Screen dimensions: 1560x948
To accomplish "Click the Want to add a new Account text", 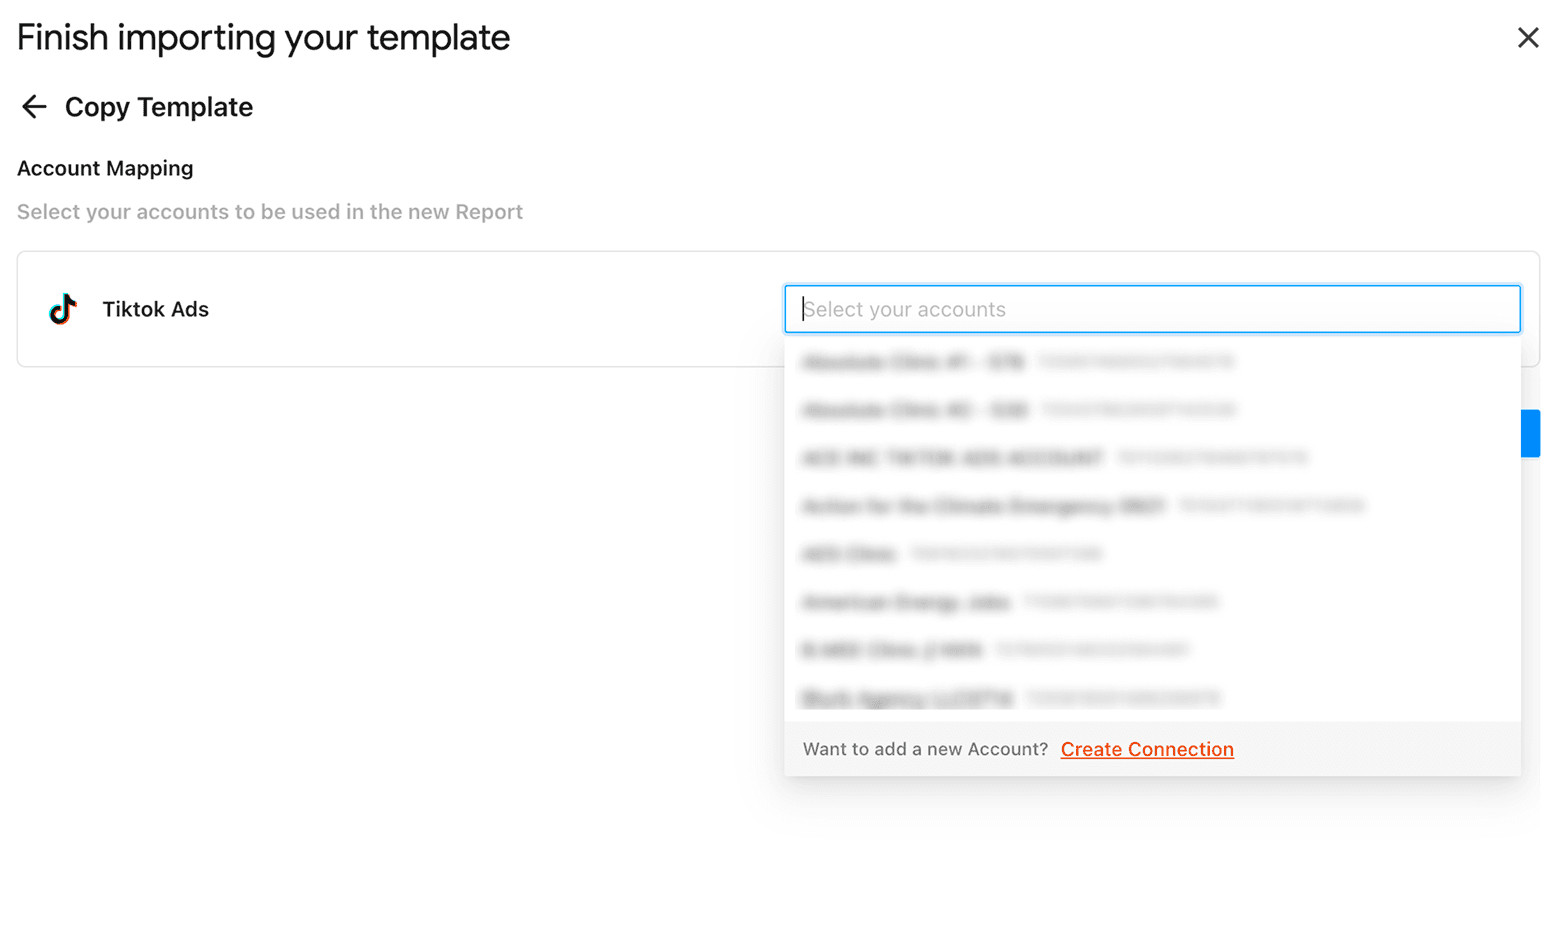I will pos(924,749).
